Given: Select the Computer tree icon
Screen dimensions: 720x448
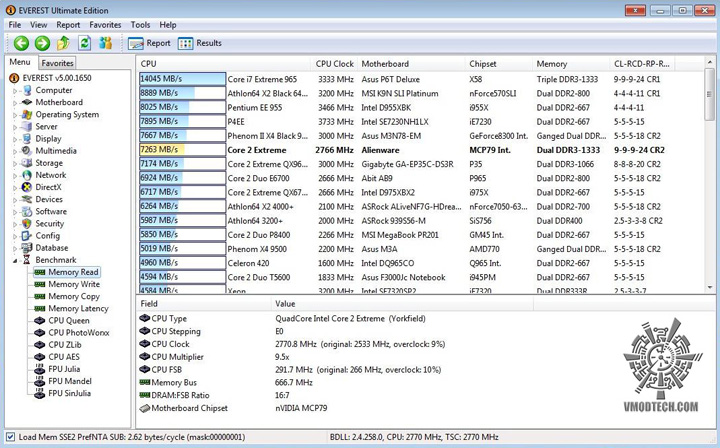Looking at the screenshot, I should [x=27, y=90].
